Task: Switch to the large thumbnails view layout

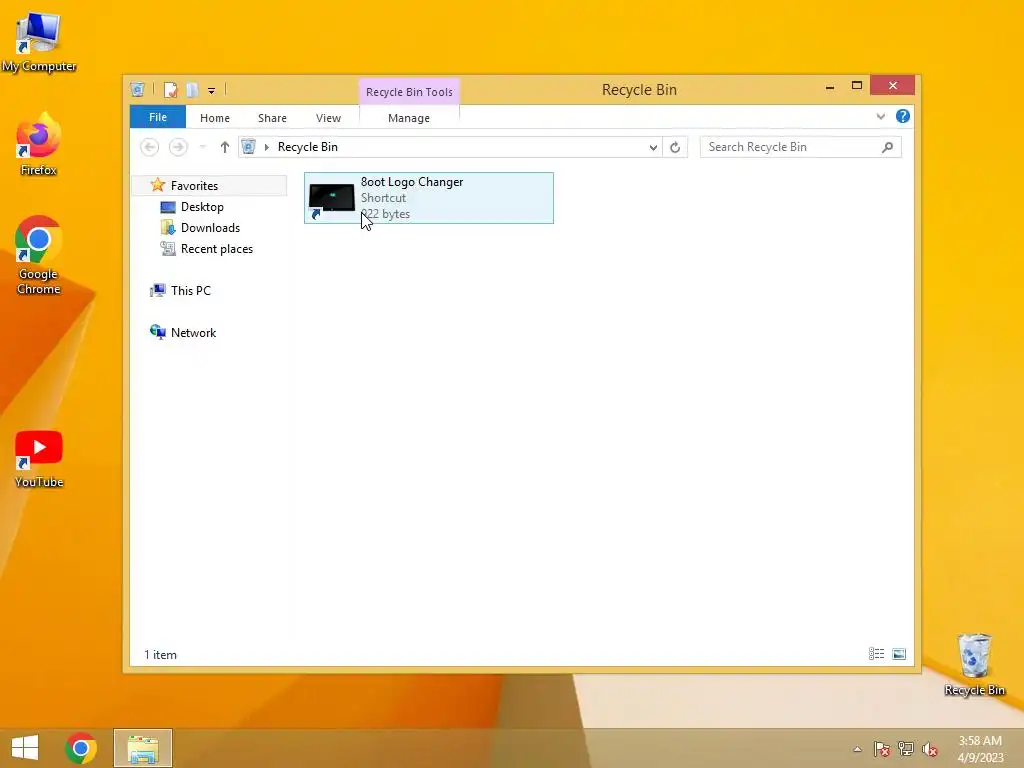Action: 899,654
